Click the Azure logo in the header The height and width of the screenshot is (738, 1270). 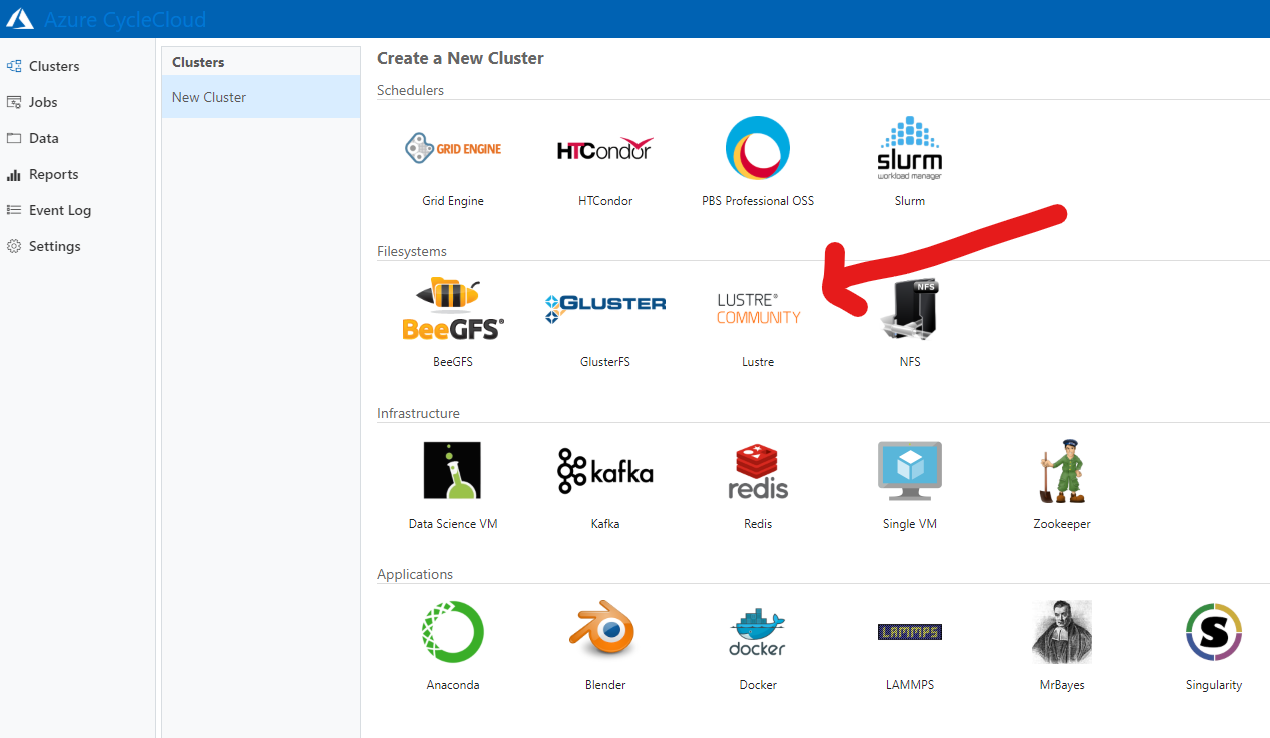click(20, 19)
